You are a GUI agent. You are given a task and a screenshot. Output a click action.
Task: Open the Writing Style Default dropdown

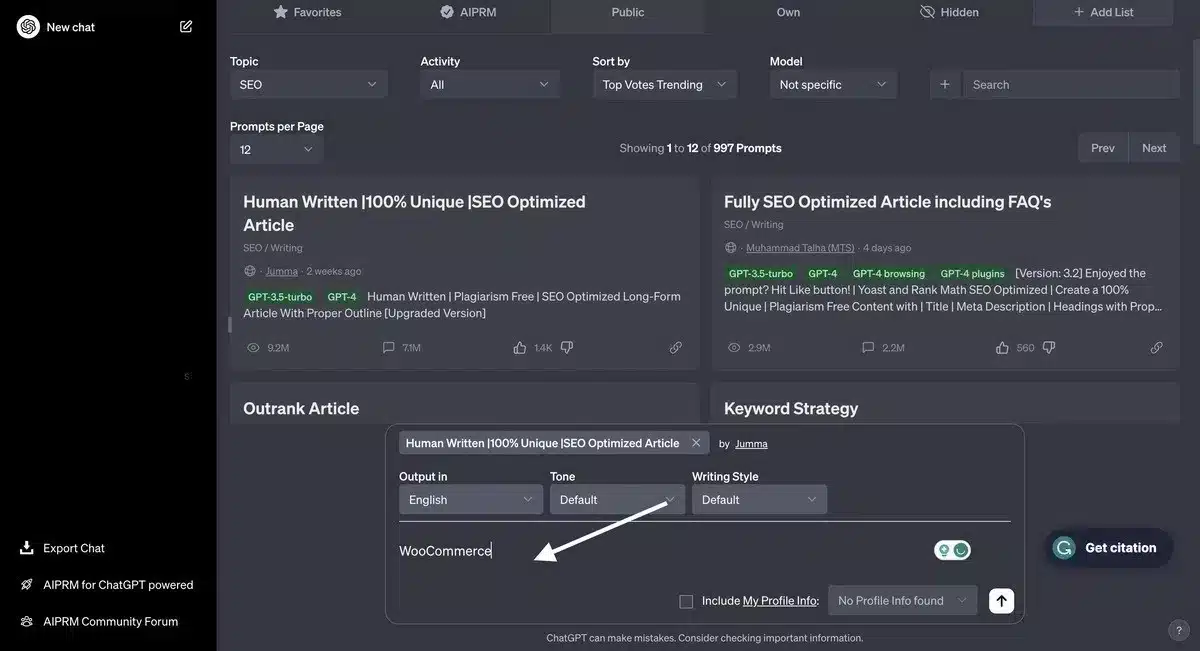[x=759, y=500]
